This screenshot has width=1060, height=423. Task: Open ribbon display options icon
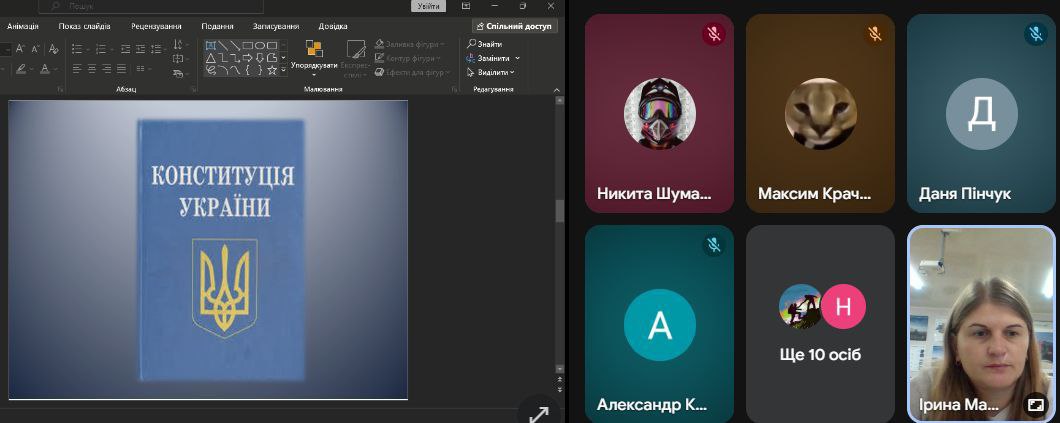coord(466,5)
